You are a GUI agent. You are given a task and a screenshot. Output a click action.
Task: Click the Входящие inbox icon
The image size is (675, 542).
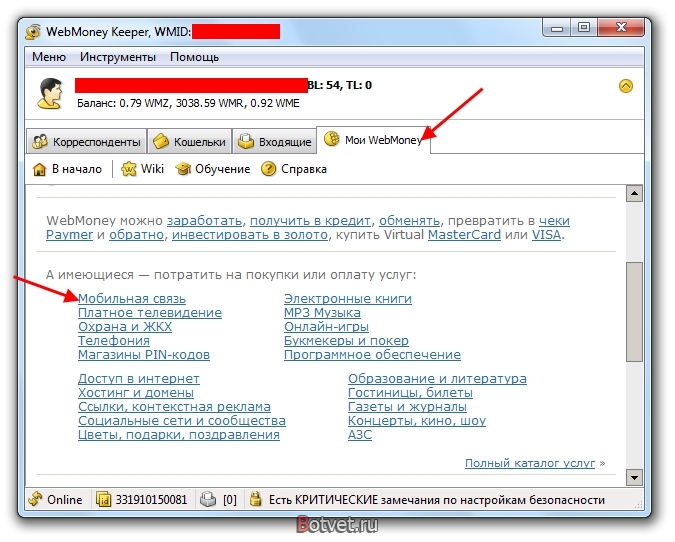pos(246,141)
